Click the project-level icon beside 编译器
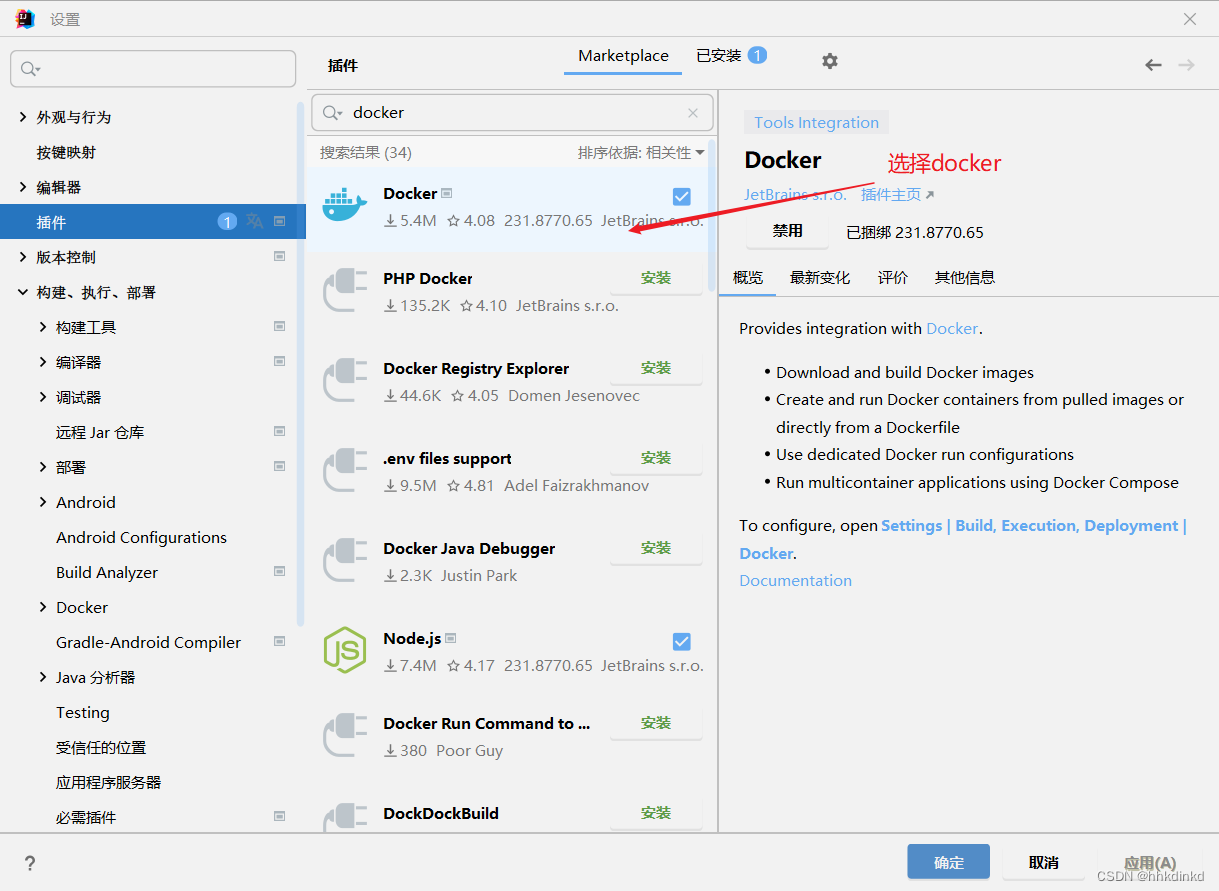Screen dimensions: 1219x891 coord(280,361)
